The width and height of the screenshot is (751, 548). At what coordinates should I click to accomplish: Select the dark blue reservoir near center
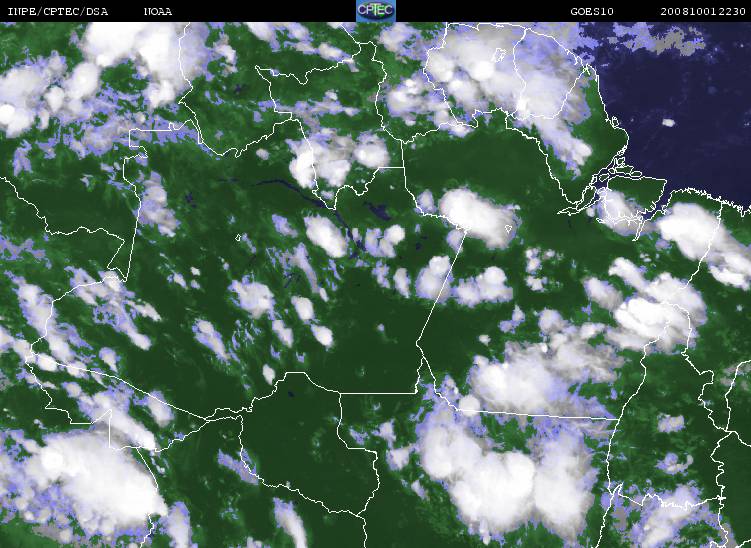[378, 211]
